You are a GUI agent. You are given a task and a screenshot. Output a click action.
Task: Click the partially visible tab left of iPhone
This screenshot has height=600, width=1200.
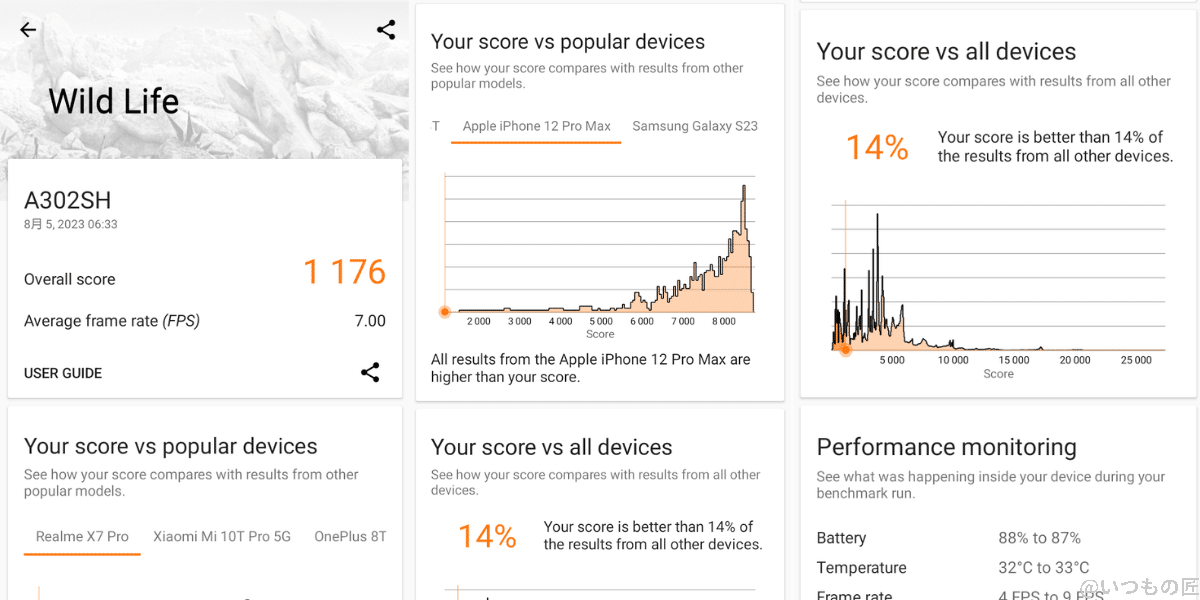click(436, 127)
